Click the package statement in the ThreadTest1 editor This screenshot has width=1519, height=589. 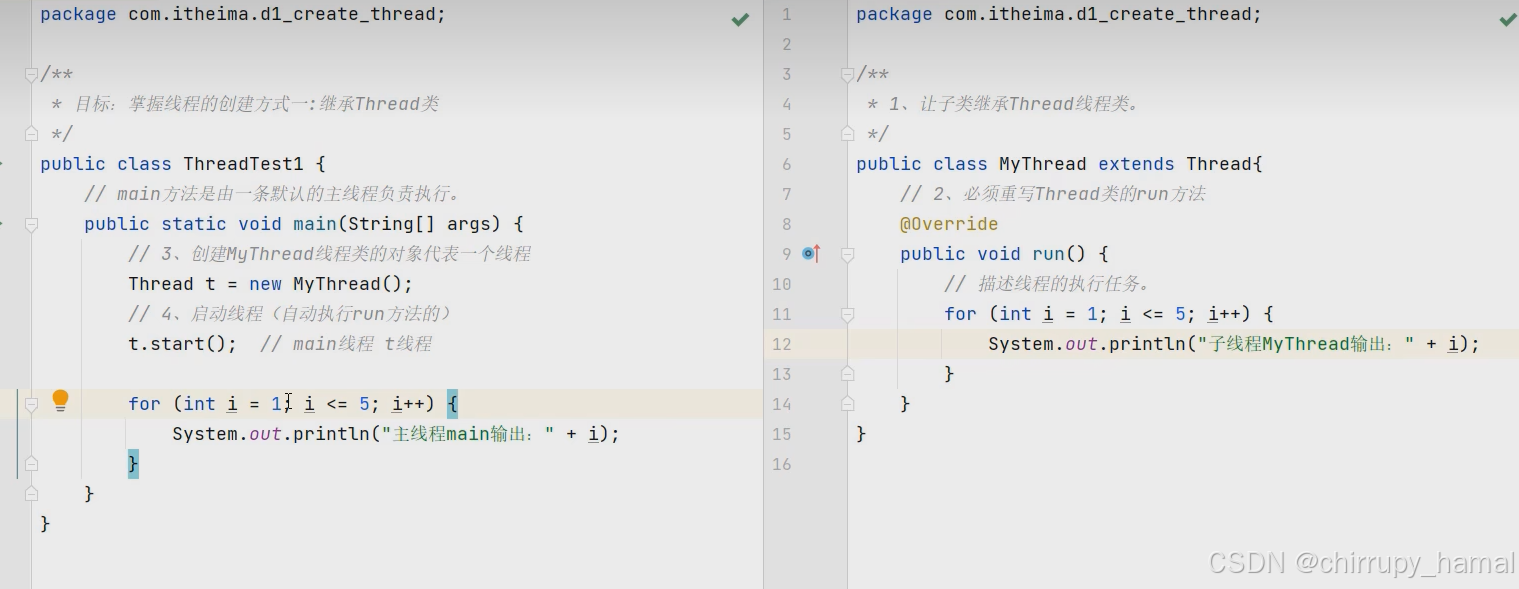click(x=243, y=14)
